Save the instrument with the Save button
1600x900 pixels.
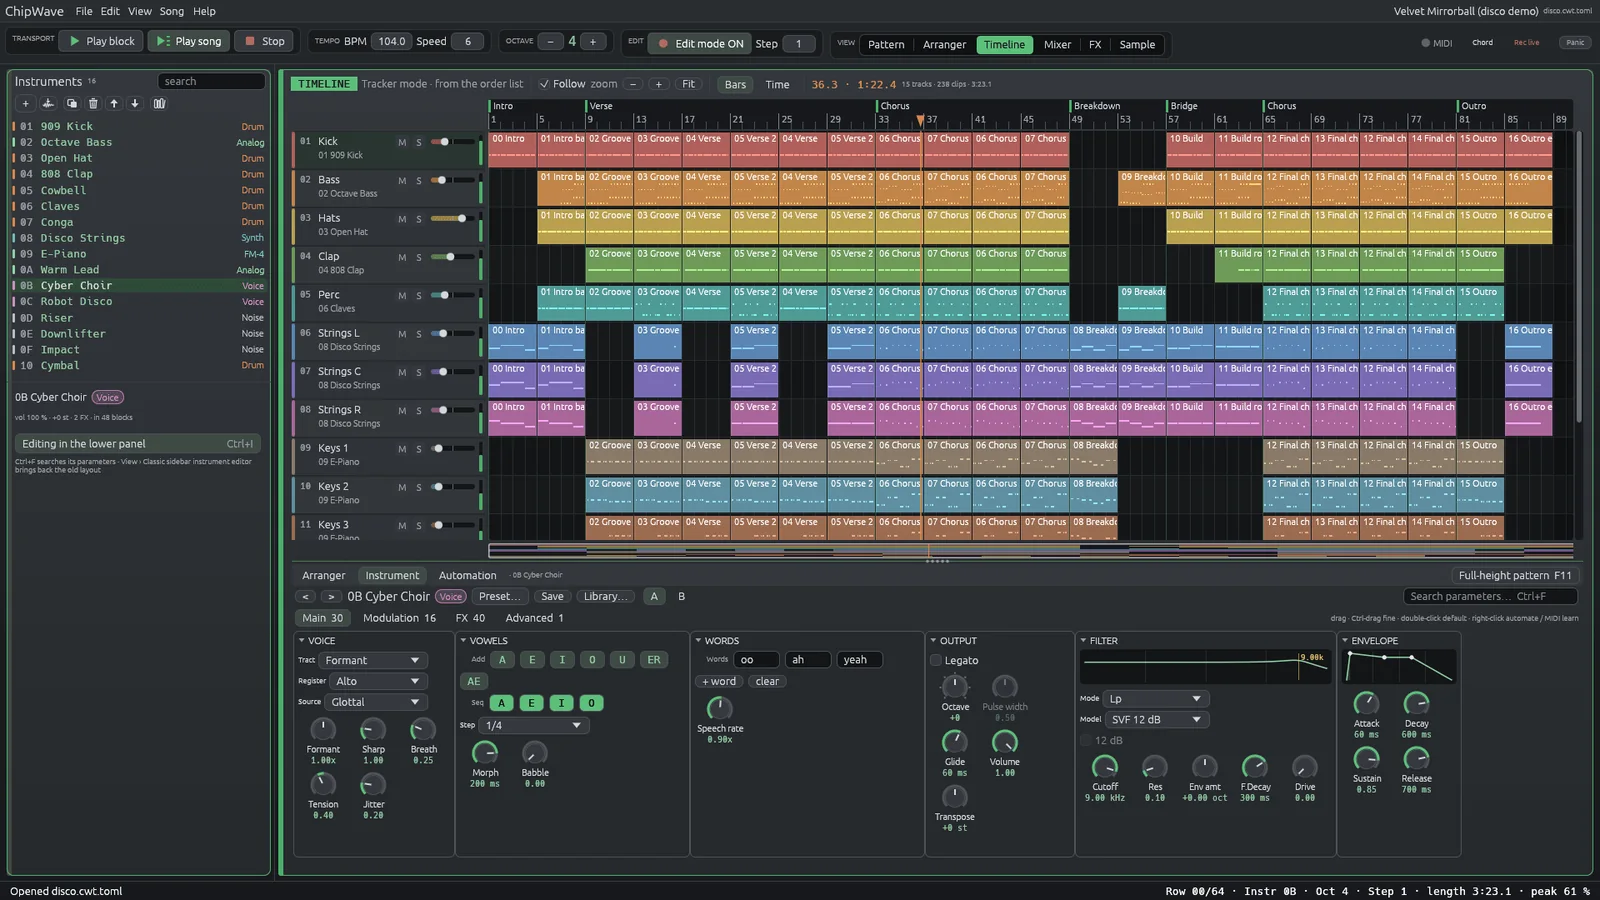point(552,597)
